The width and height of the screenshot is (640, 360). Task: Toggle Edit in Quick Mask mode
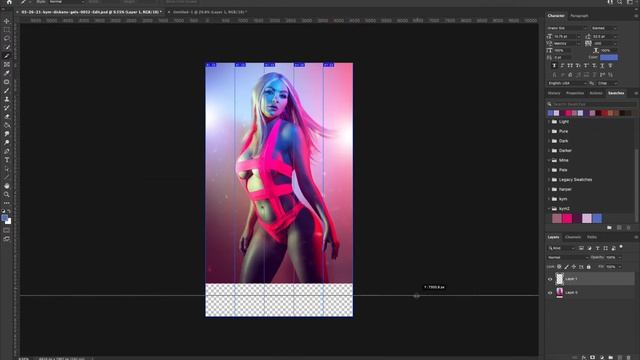tap(7, 230)
